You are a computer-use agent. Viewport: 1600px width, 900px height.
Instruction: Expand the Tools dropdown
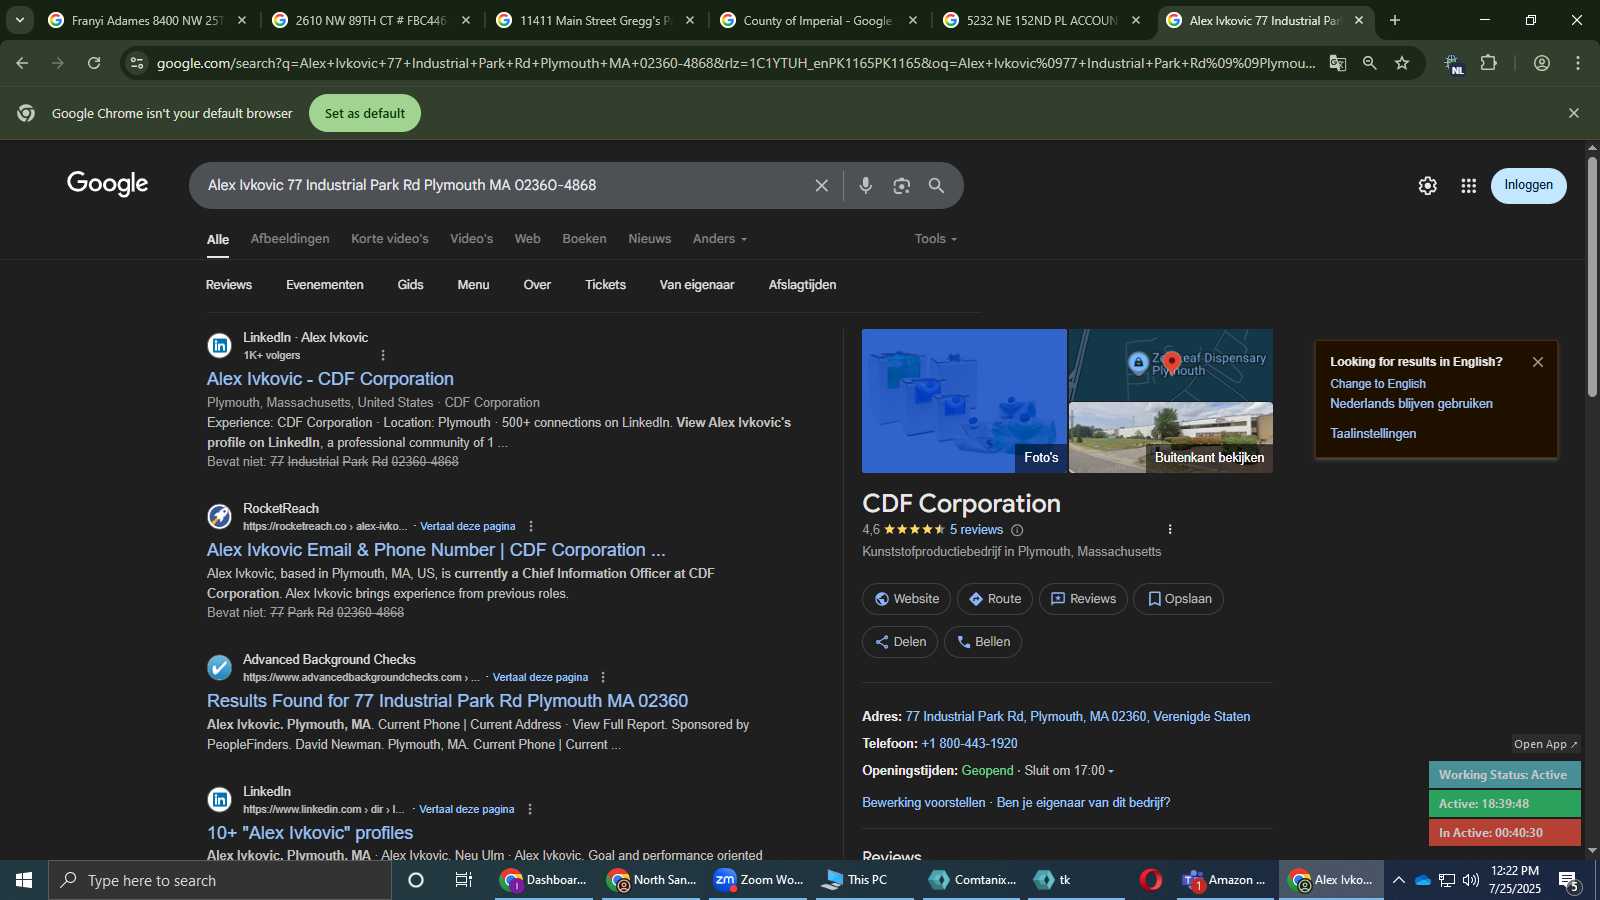click(x=936, y=239)
